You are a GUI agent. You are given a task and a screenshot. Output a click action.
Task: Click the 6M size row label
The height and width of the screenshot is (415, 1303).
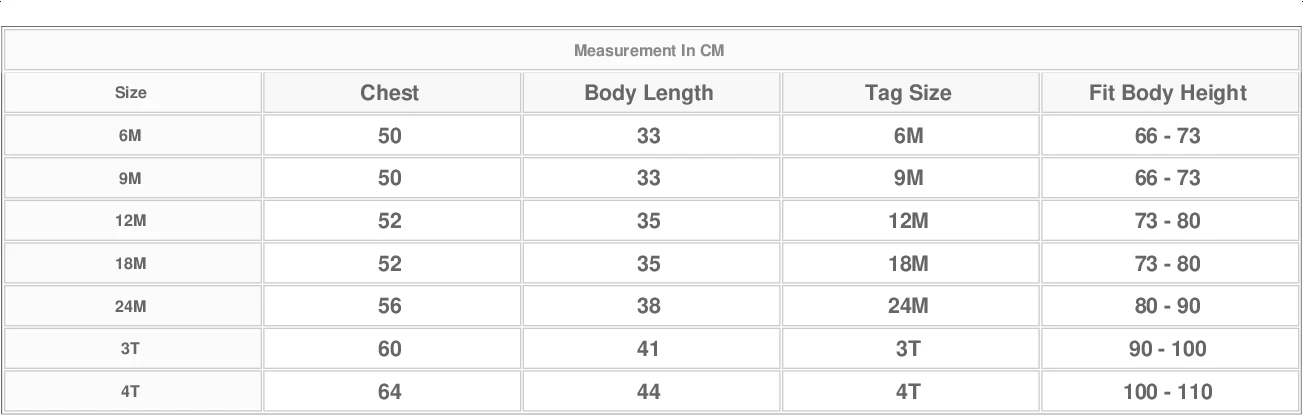point(131,136)
